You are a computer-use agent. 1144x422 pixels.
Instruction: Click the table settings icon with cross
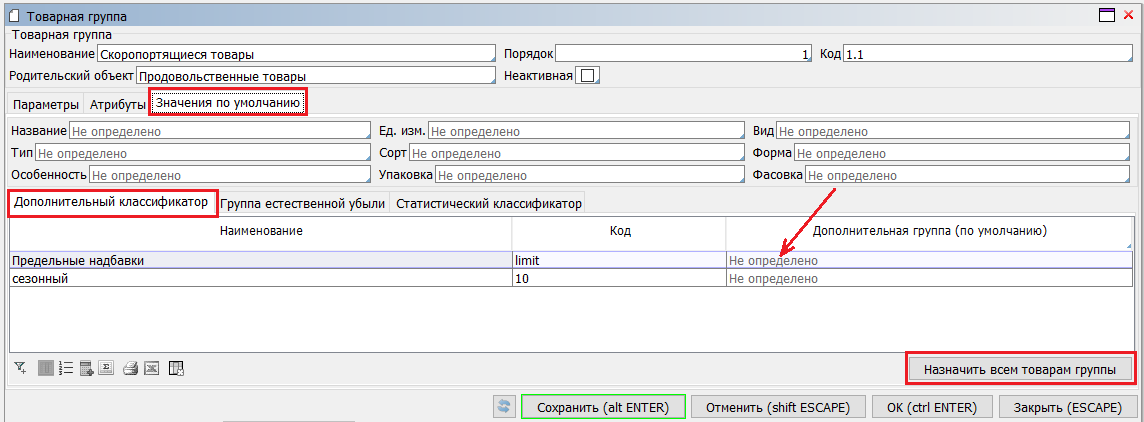(176, 368)
